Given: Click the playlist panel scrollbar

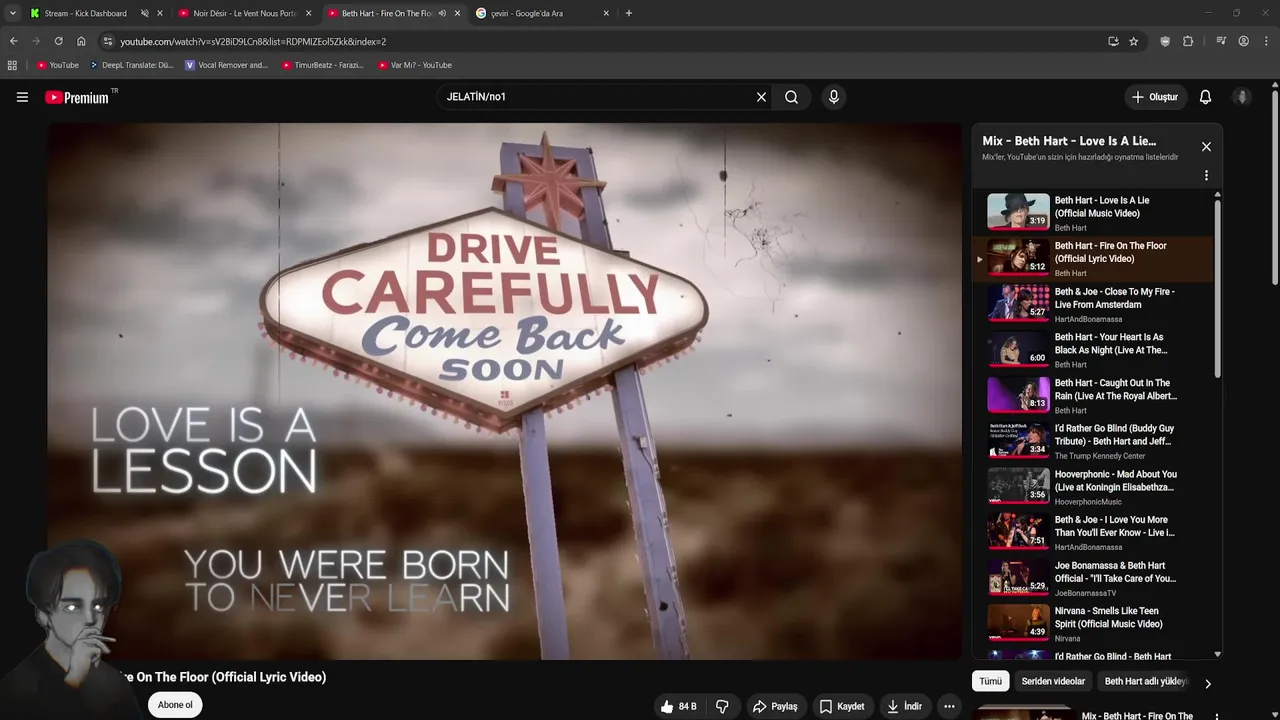Looking at the screenshot, I should [x=1217, y=290].
